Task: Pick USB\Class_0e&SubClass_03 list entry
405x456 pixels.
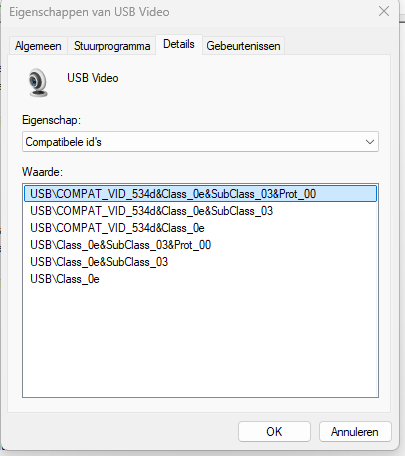Action: (99, 262)
